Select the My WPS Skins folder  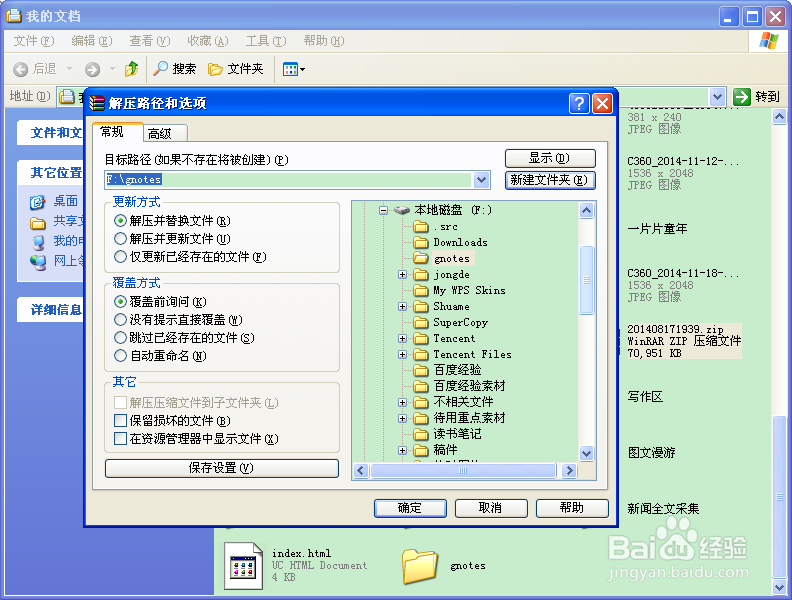(460, 290)
